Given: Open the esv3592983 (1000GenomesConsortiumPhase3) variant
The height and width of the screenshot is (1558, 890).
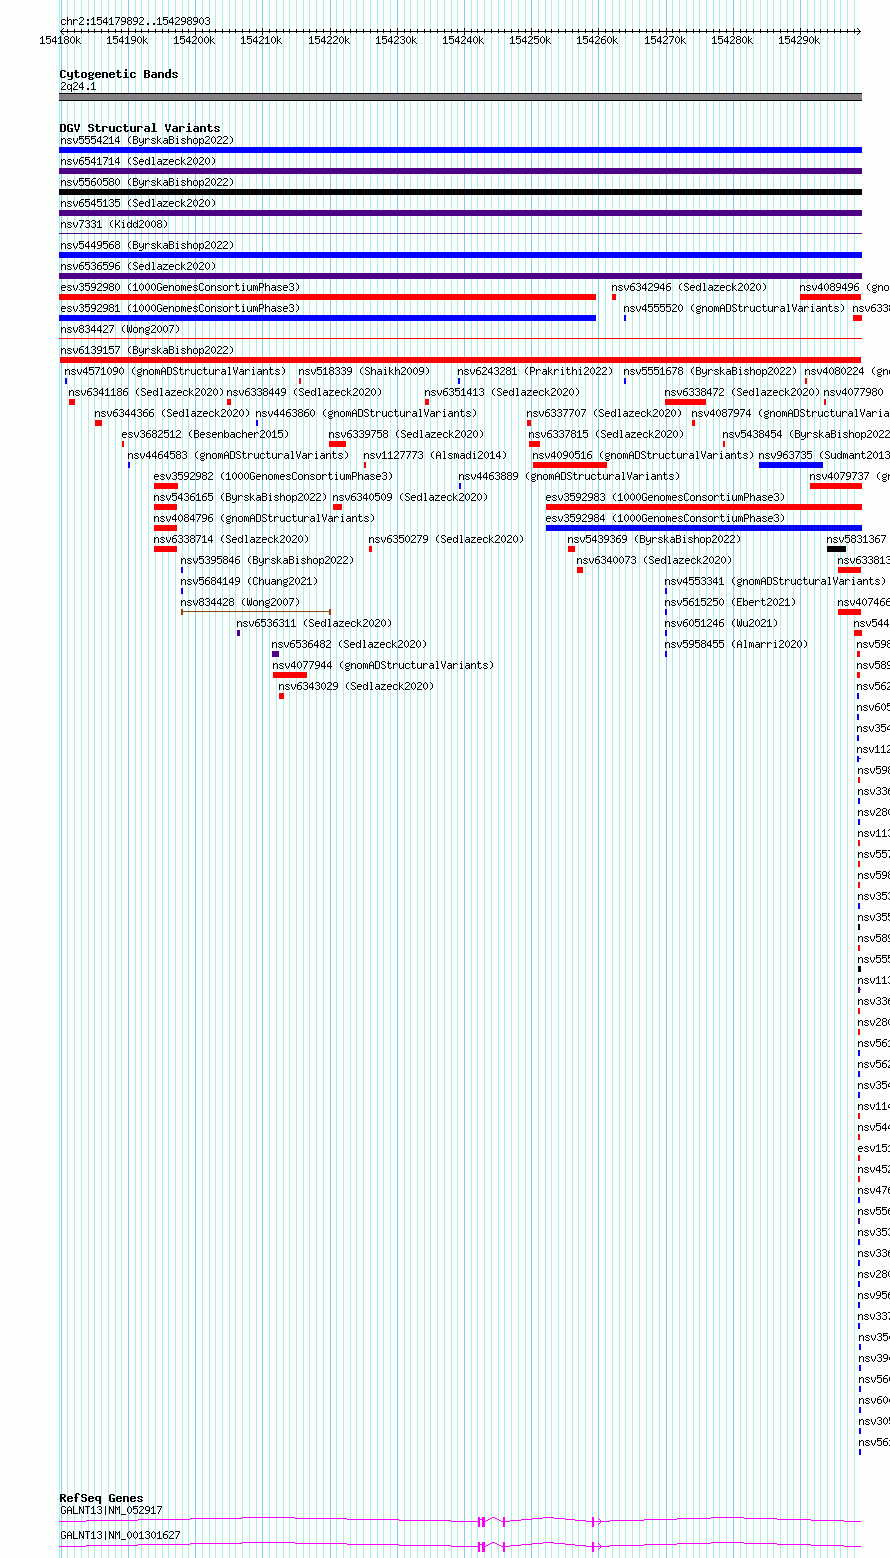Looking at the screenshot, I should tap(665, 498).
